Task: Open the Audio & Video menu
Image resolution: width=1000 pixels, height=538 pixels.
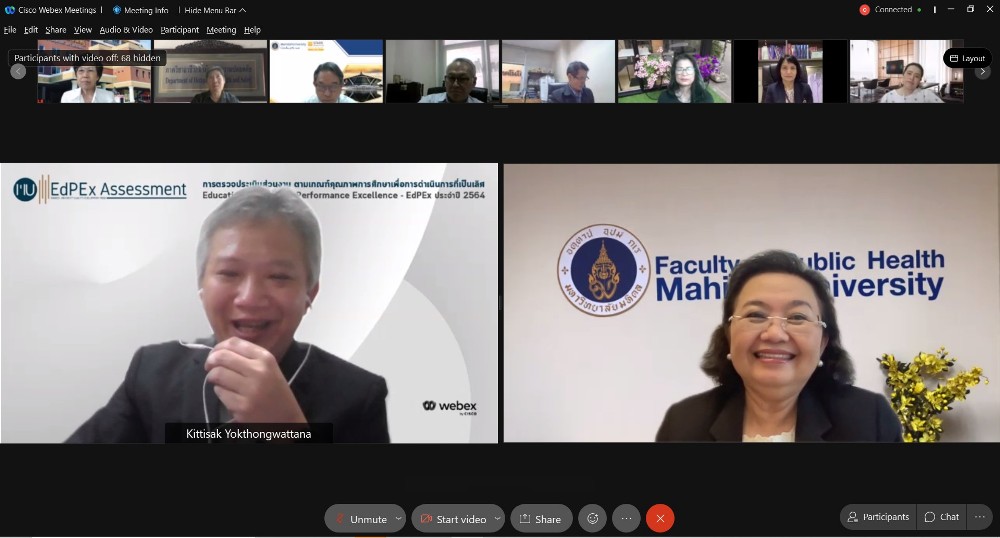Action: click(126, 30)
